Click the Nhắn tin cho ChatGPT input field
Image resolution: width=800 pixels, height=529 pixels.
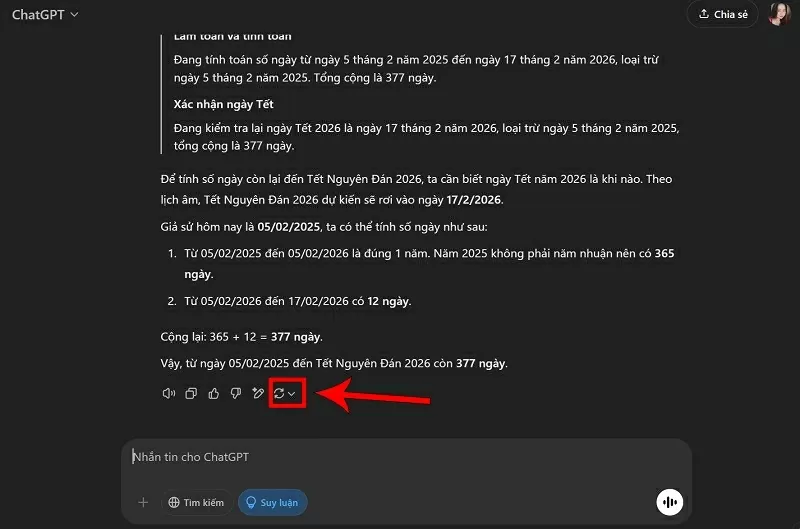pyautogui.click(x=400, y=457)
